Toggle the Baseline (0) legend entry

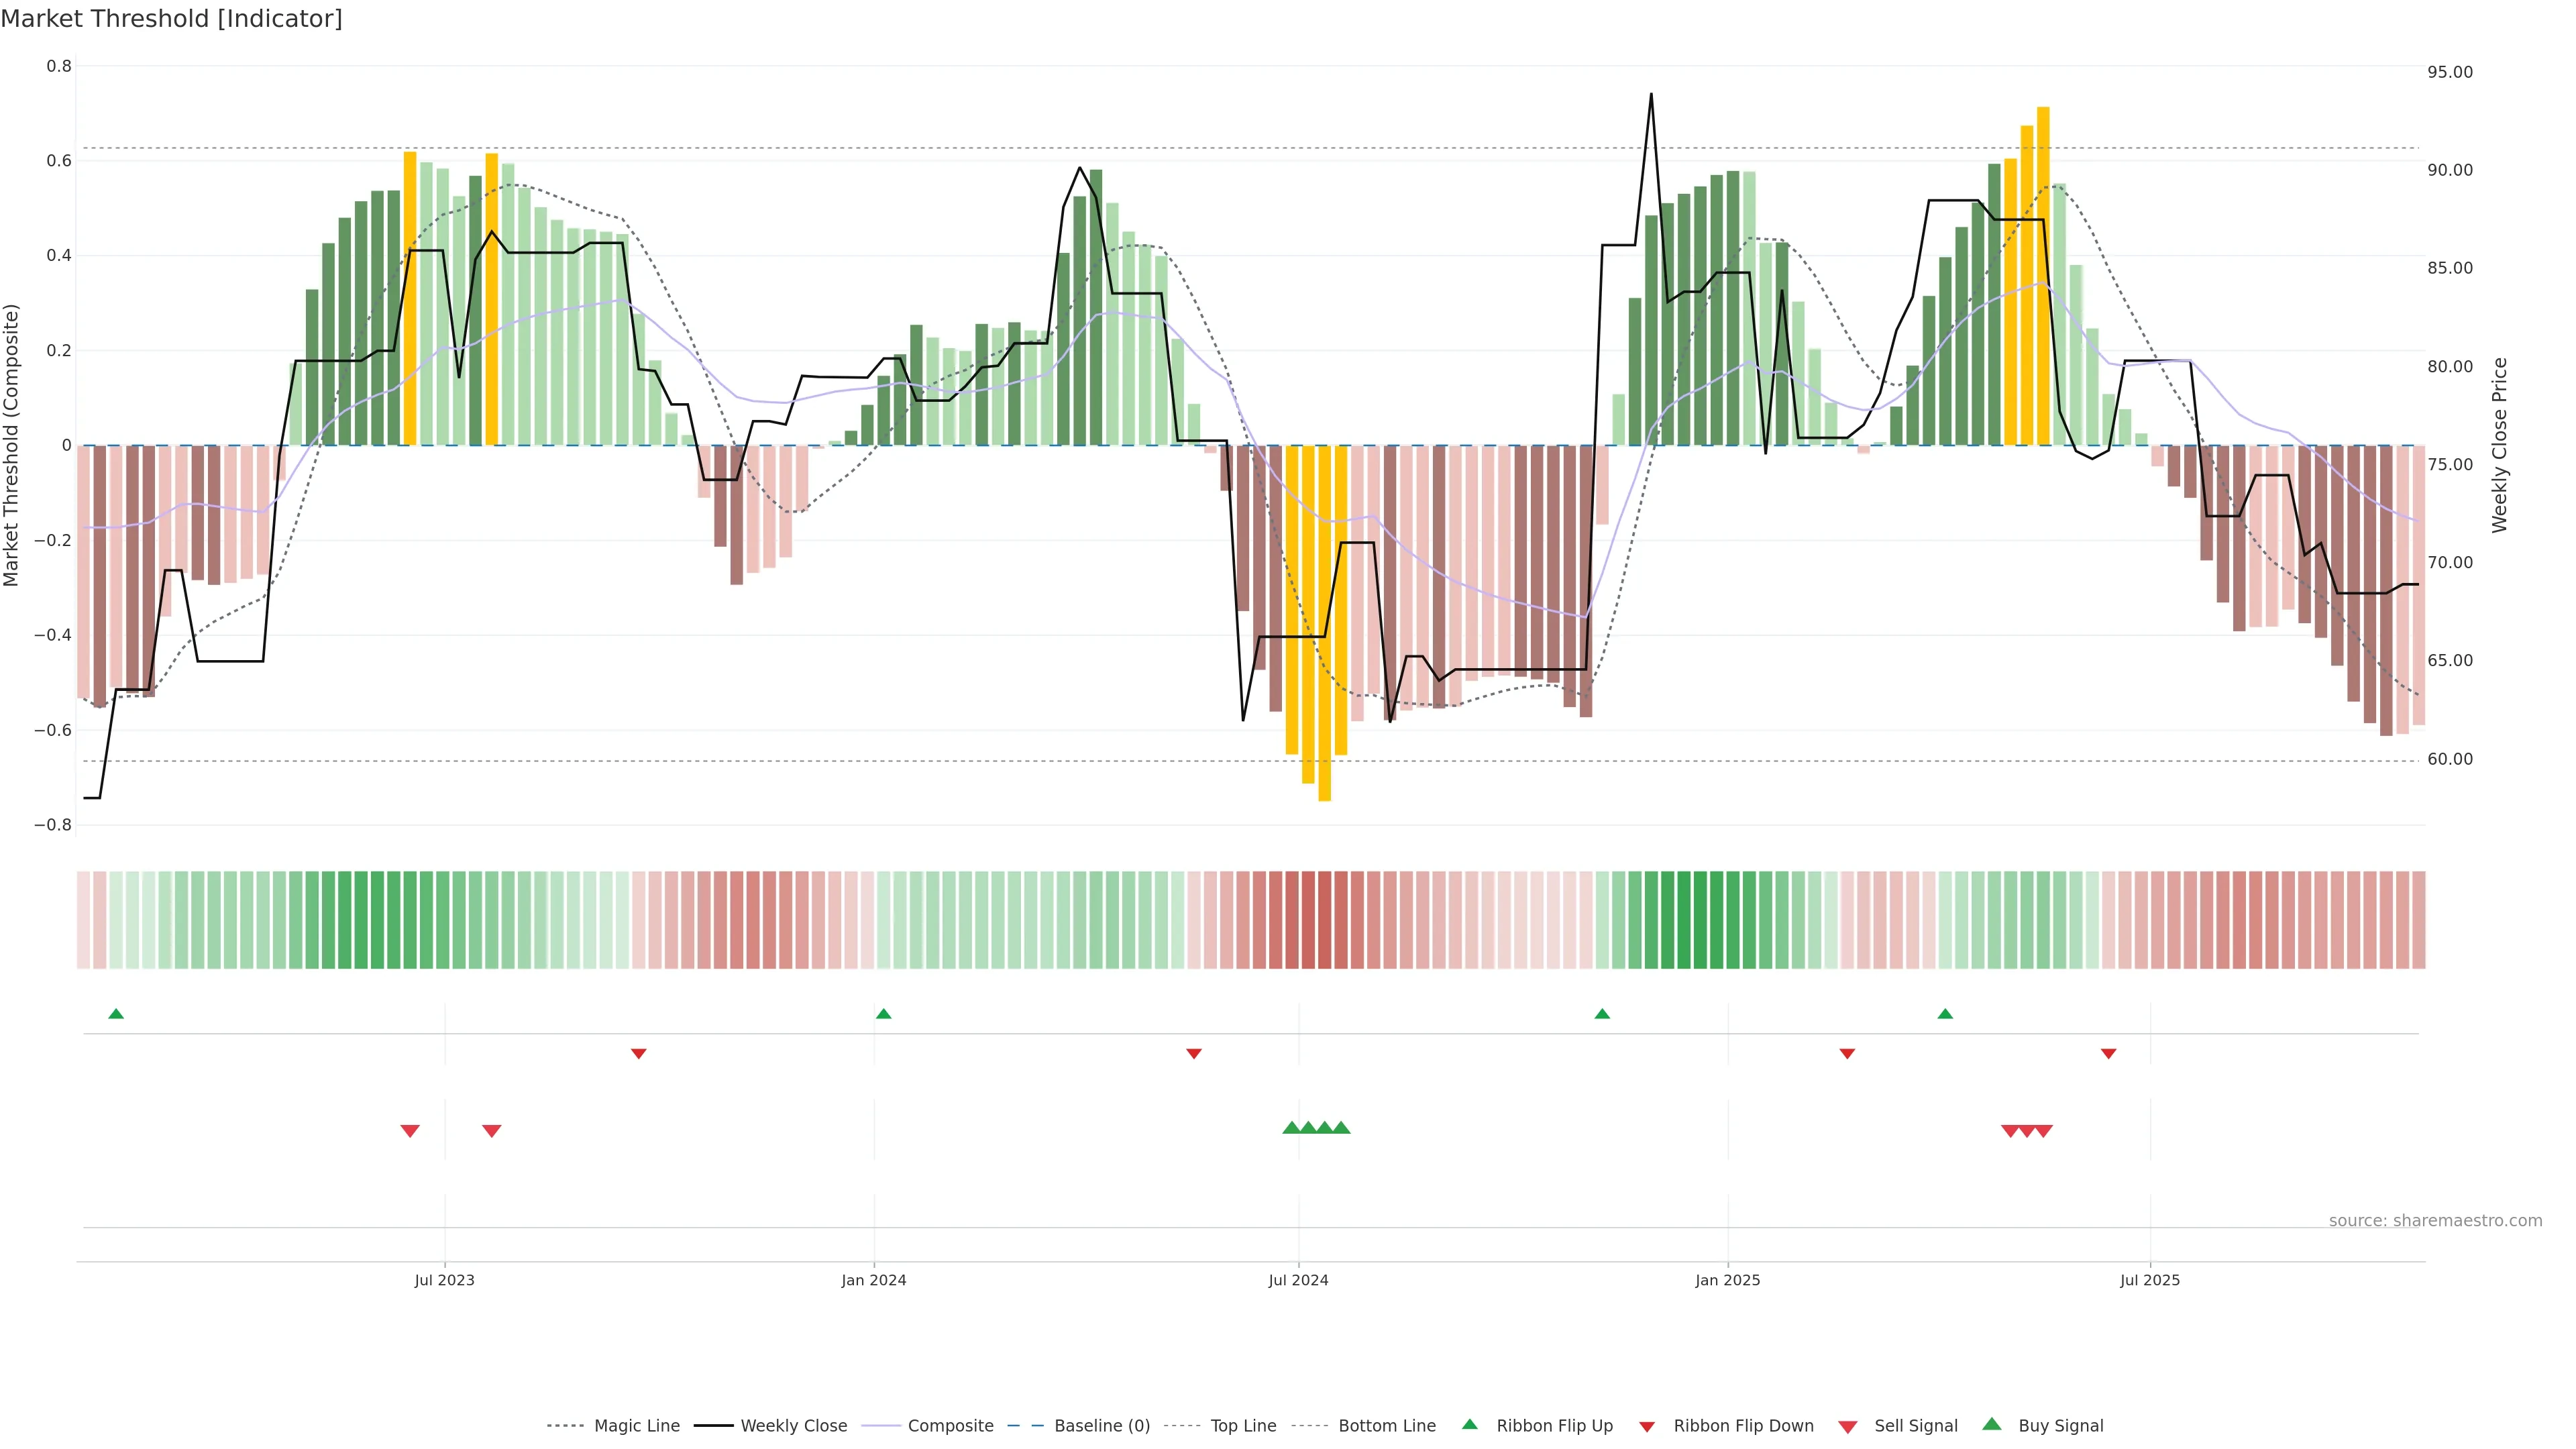(x=1101, y=1426)
